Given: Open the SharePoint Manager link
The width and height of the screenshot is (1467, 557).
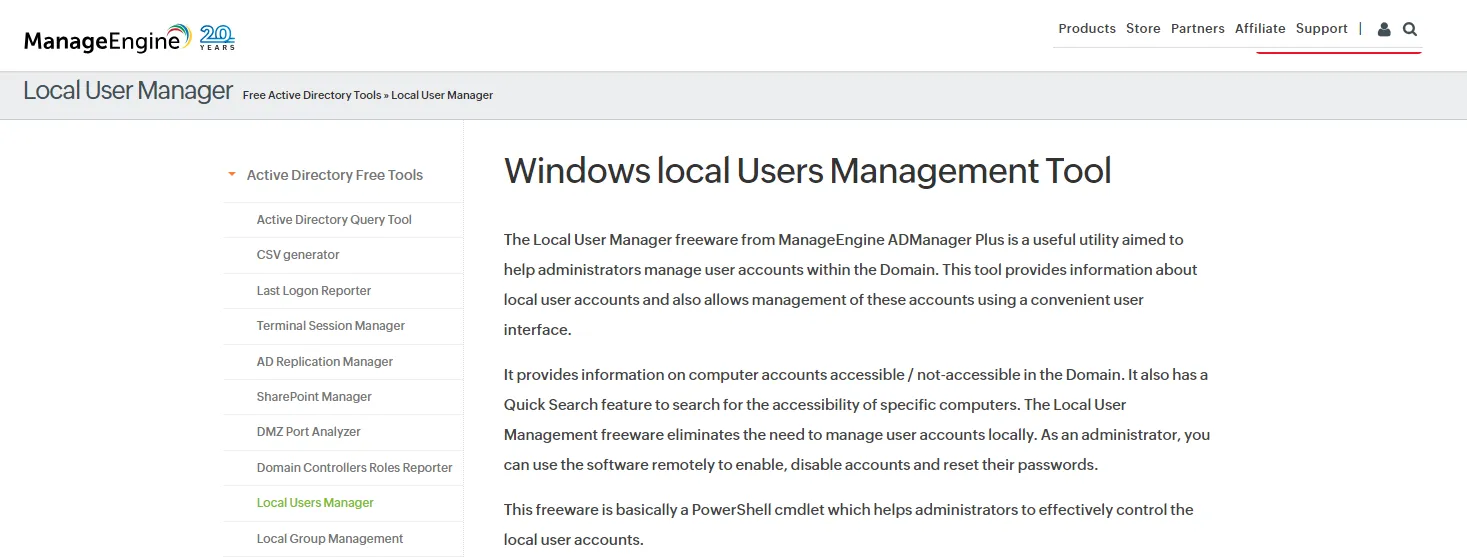Looking at the screenshot, I should 314,397.
